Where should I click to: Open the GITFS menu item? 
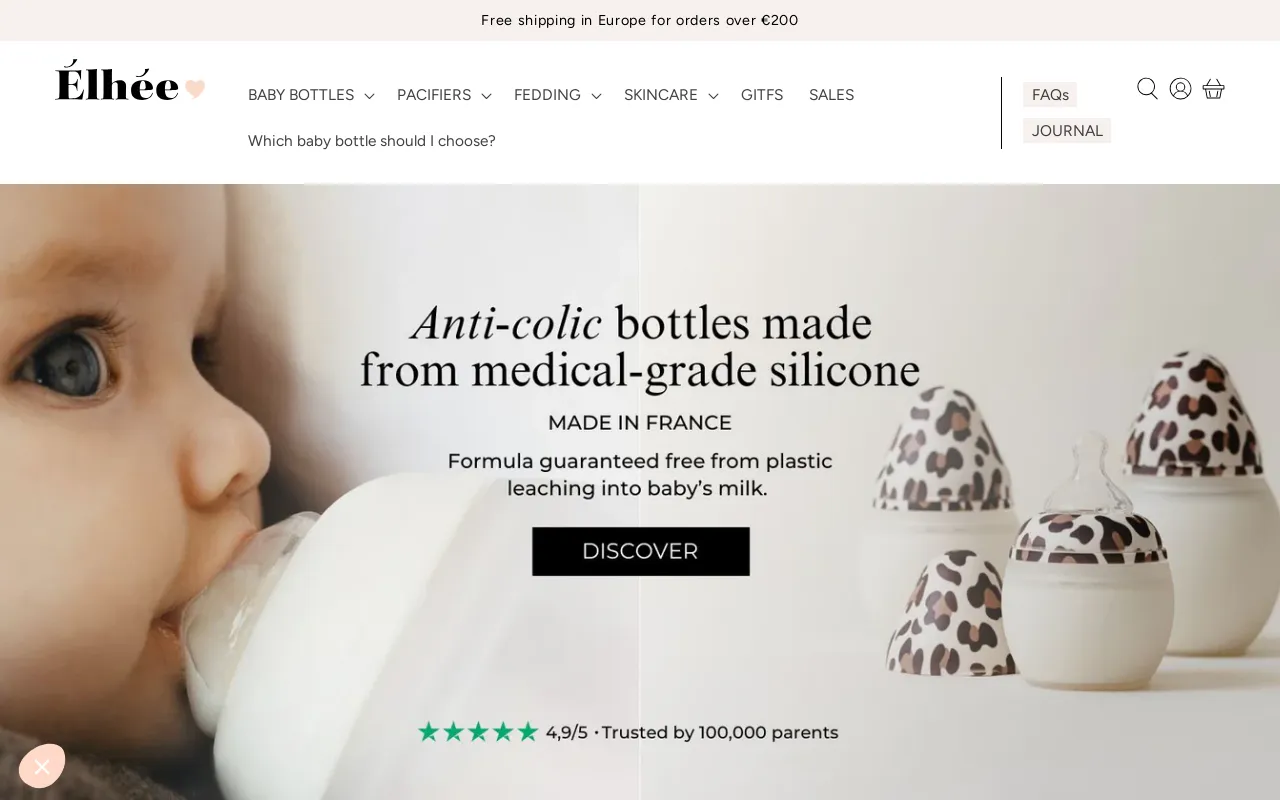tap(762, 95)
